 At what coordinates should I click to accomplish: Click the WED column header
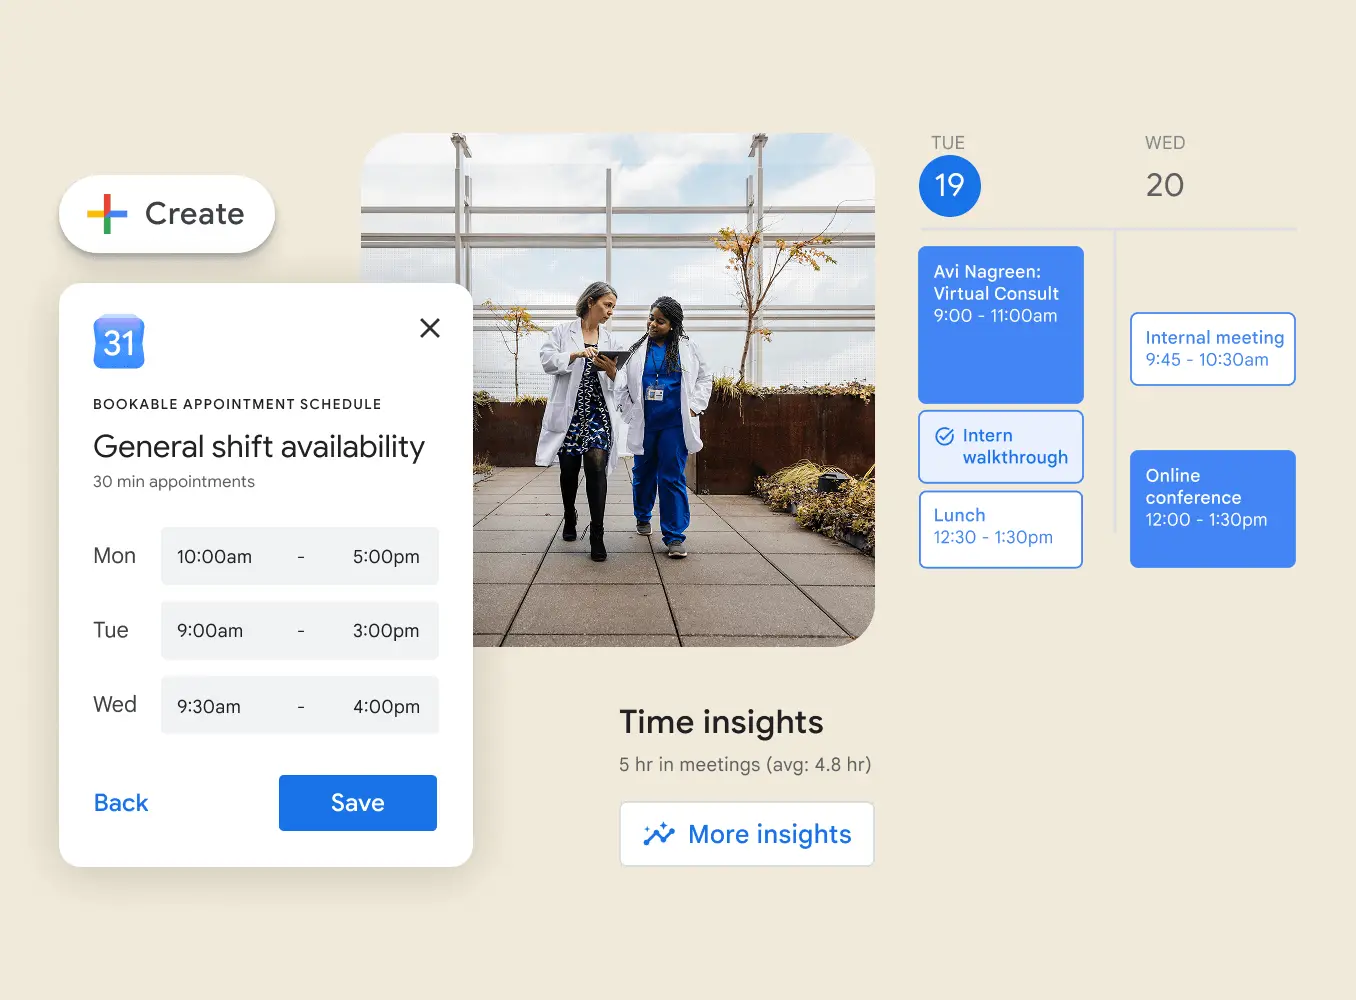[x=1165, y=143]
